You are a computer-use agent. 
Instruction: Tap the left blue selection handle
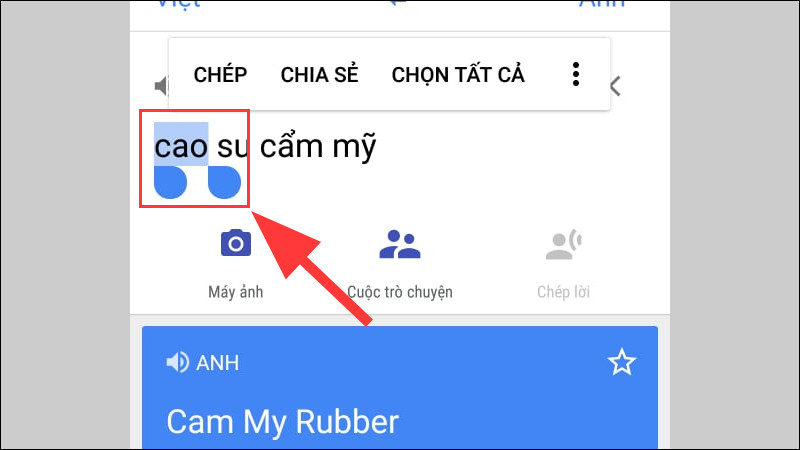point(170,182)
